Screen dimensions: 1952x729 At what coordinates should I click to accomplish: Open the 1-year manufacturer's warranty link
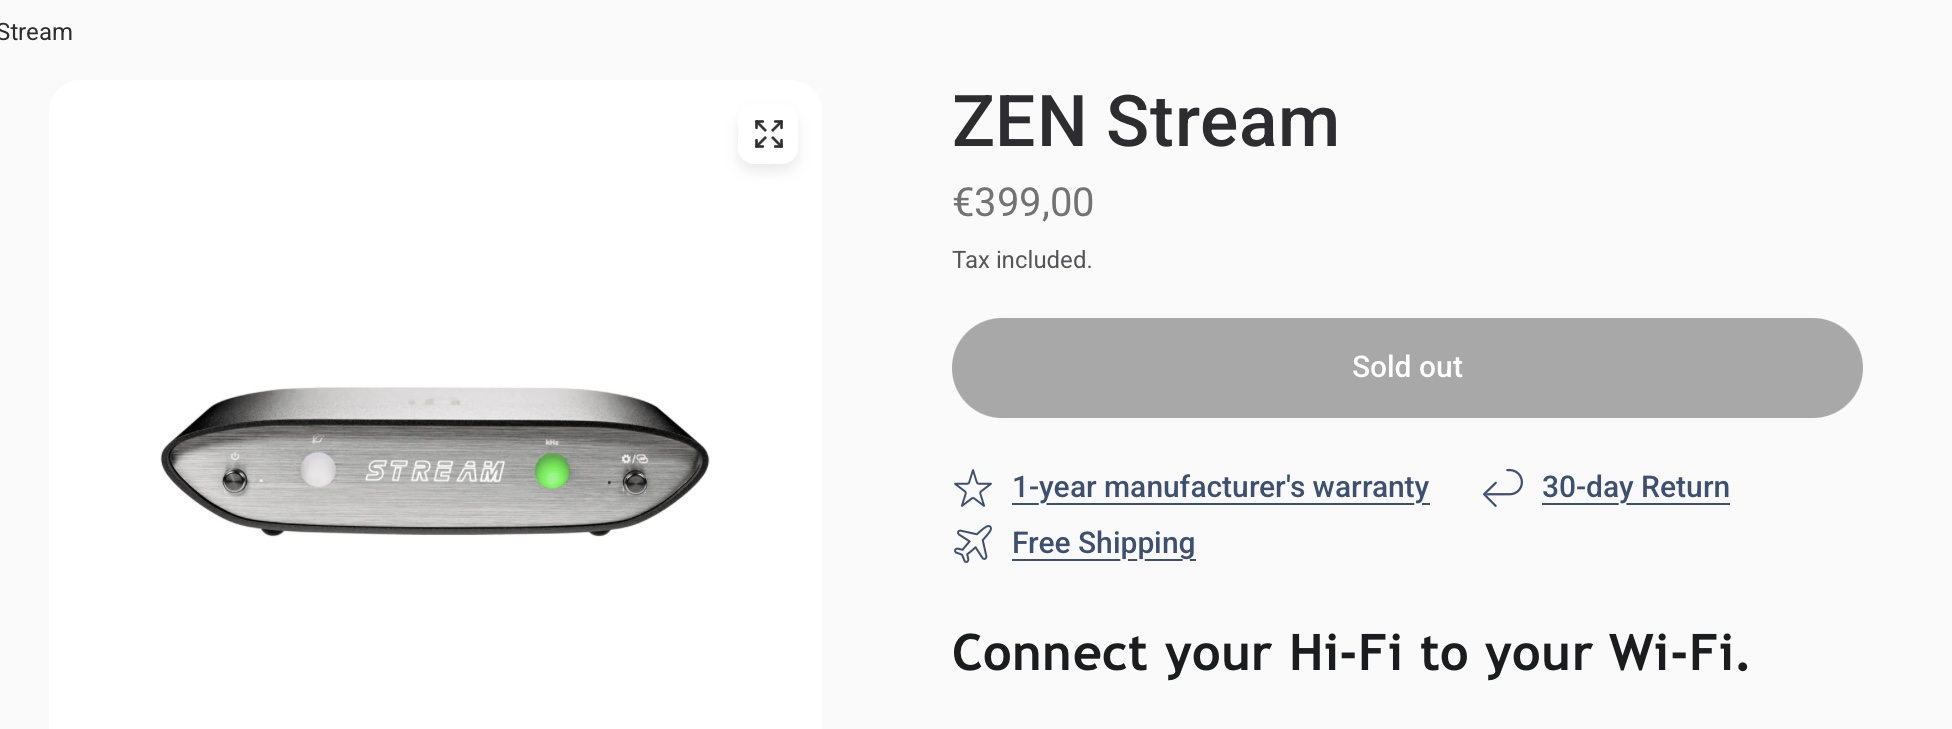click(1220, 487)
